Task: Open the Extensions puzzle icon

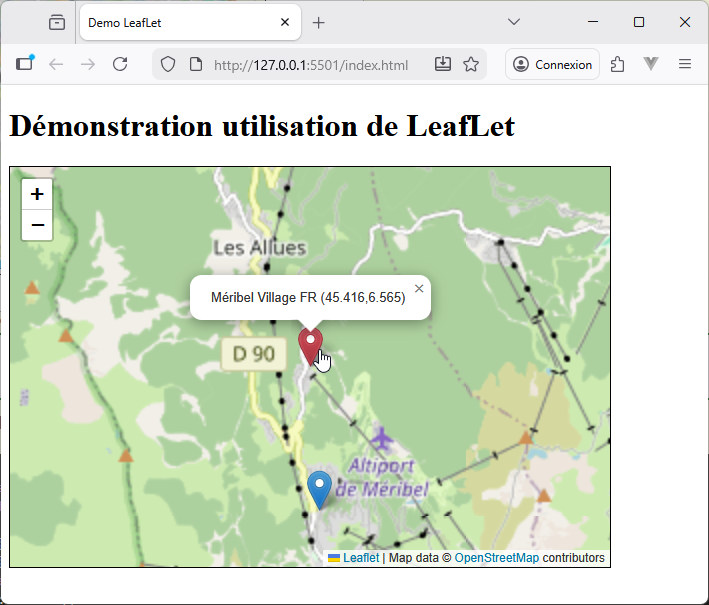Action: pyautogui.click(x=618, y=64)
